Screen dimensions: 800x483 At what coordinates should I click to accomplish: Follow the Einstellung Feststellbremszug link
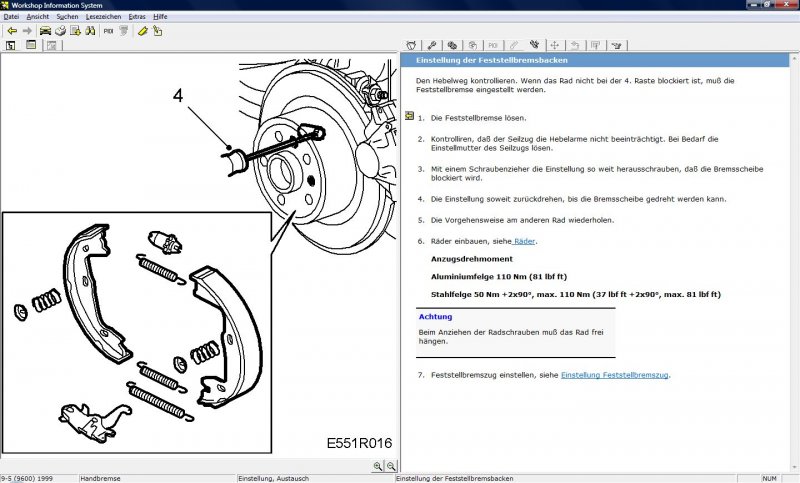(614, 375)
